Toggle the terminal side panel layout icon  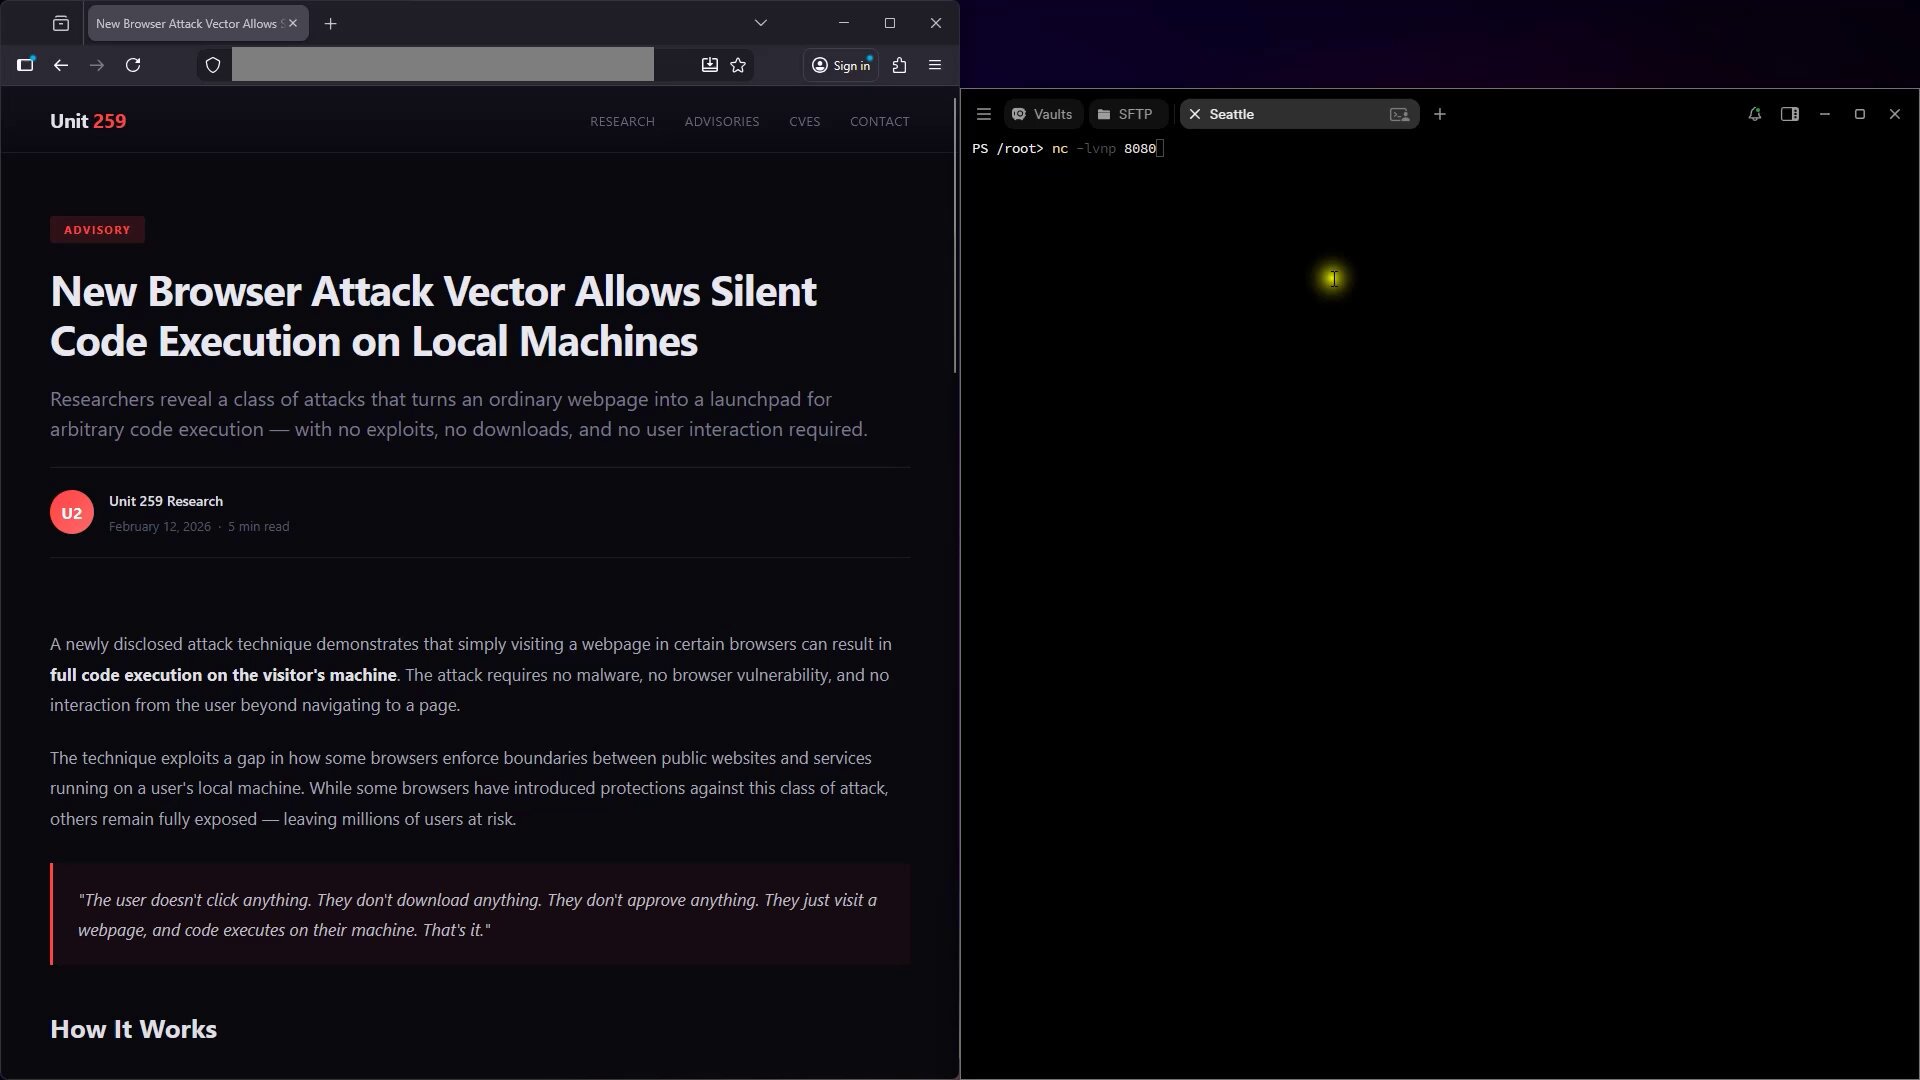click(1790, 114)
